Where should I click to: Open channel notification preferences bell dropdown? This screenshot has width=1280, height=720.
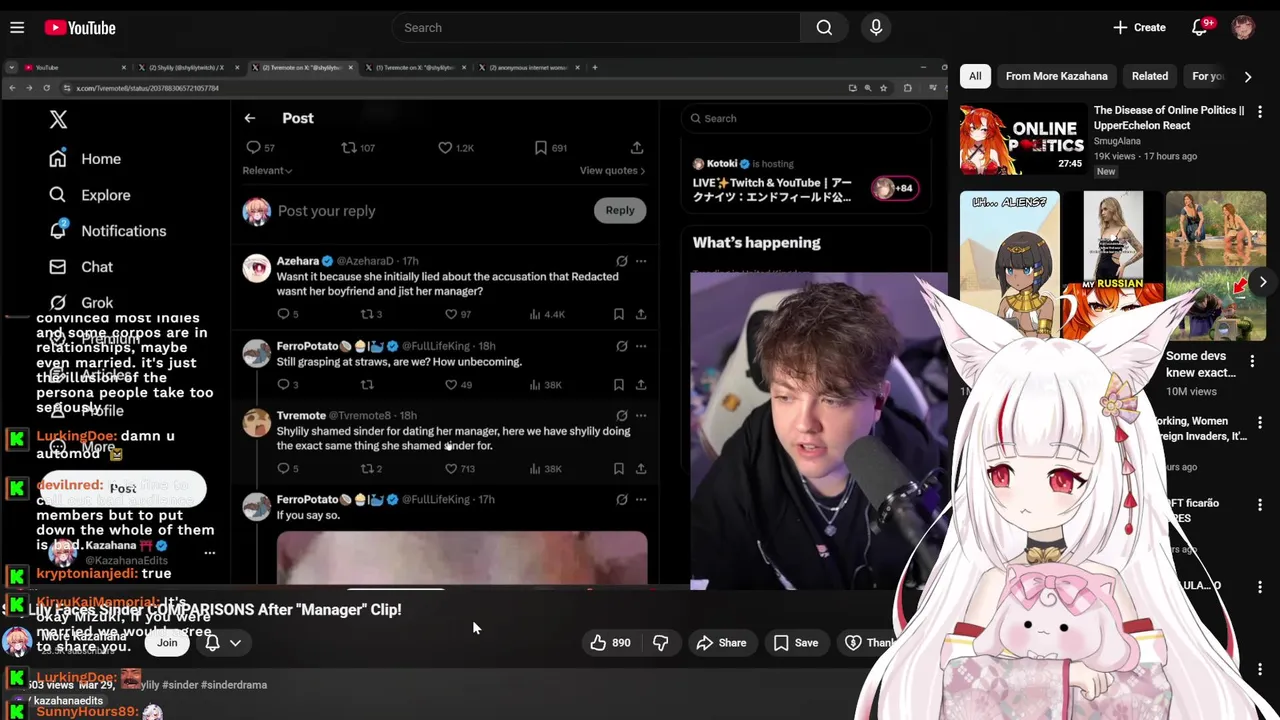(x=223, y=643)
